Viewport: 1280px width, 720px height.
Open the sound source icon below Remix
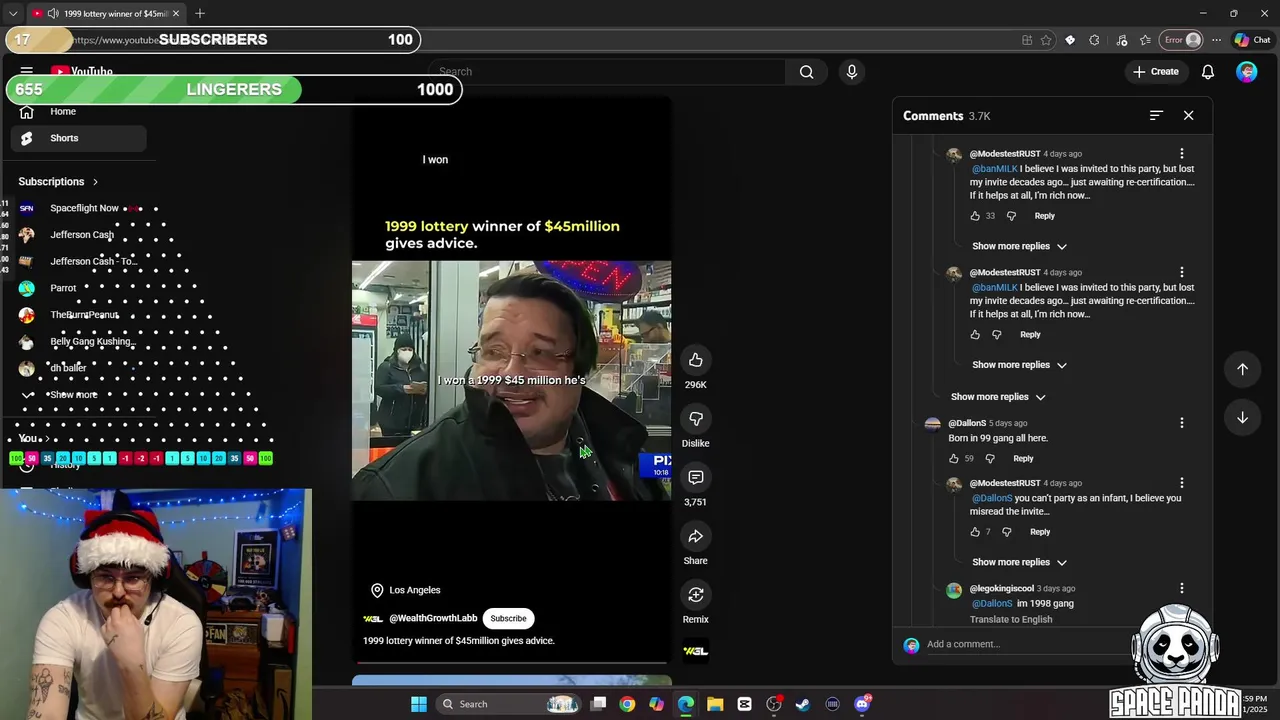point(696,651)
